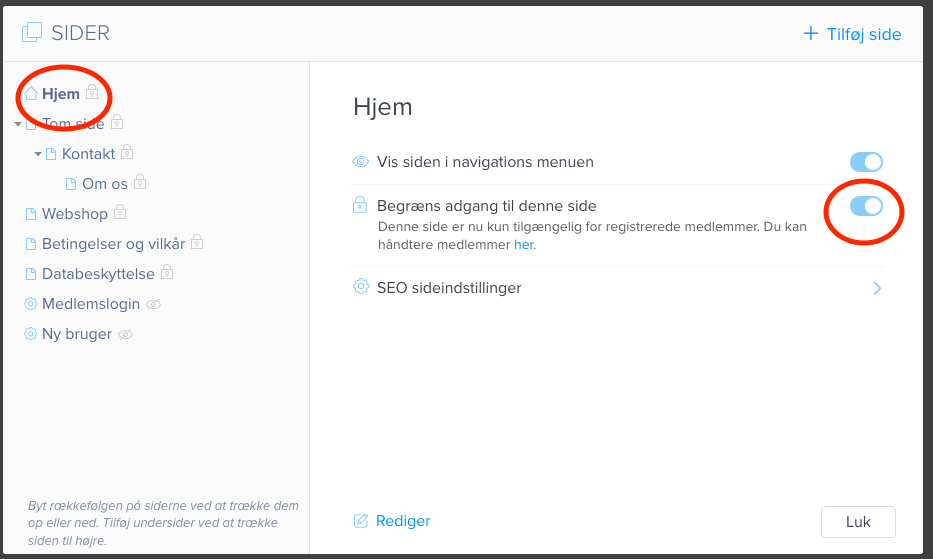
Task: Select the Medlemslogin page
Action: point(91,304)
